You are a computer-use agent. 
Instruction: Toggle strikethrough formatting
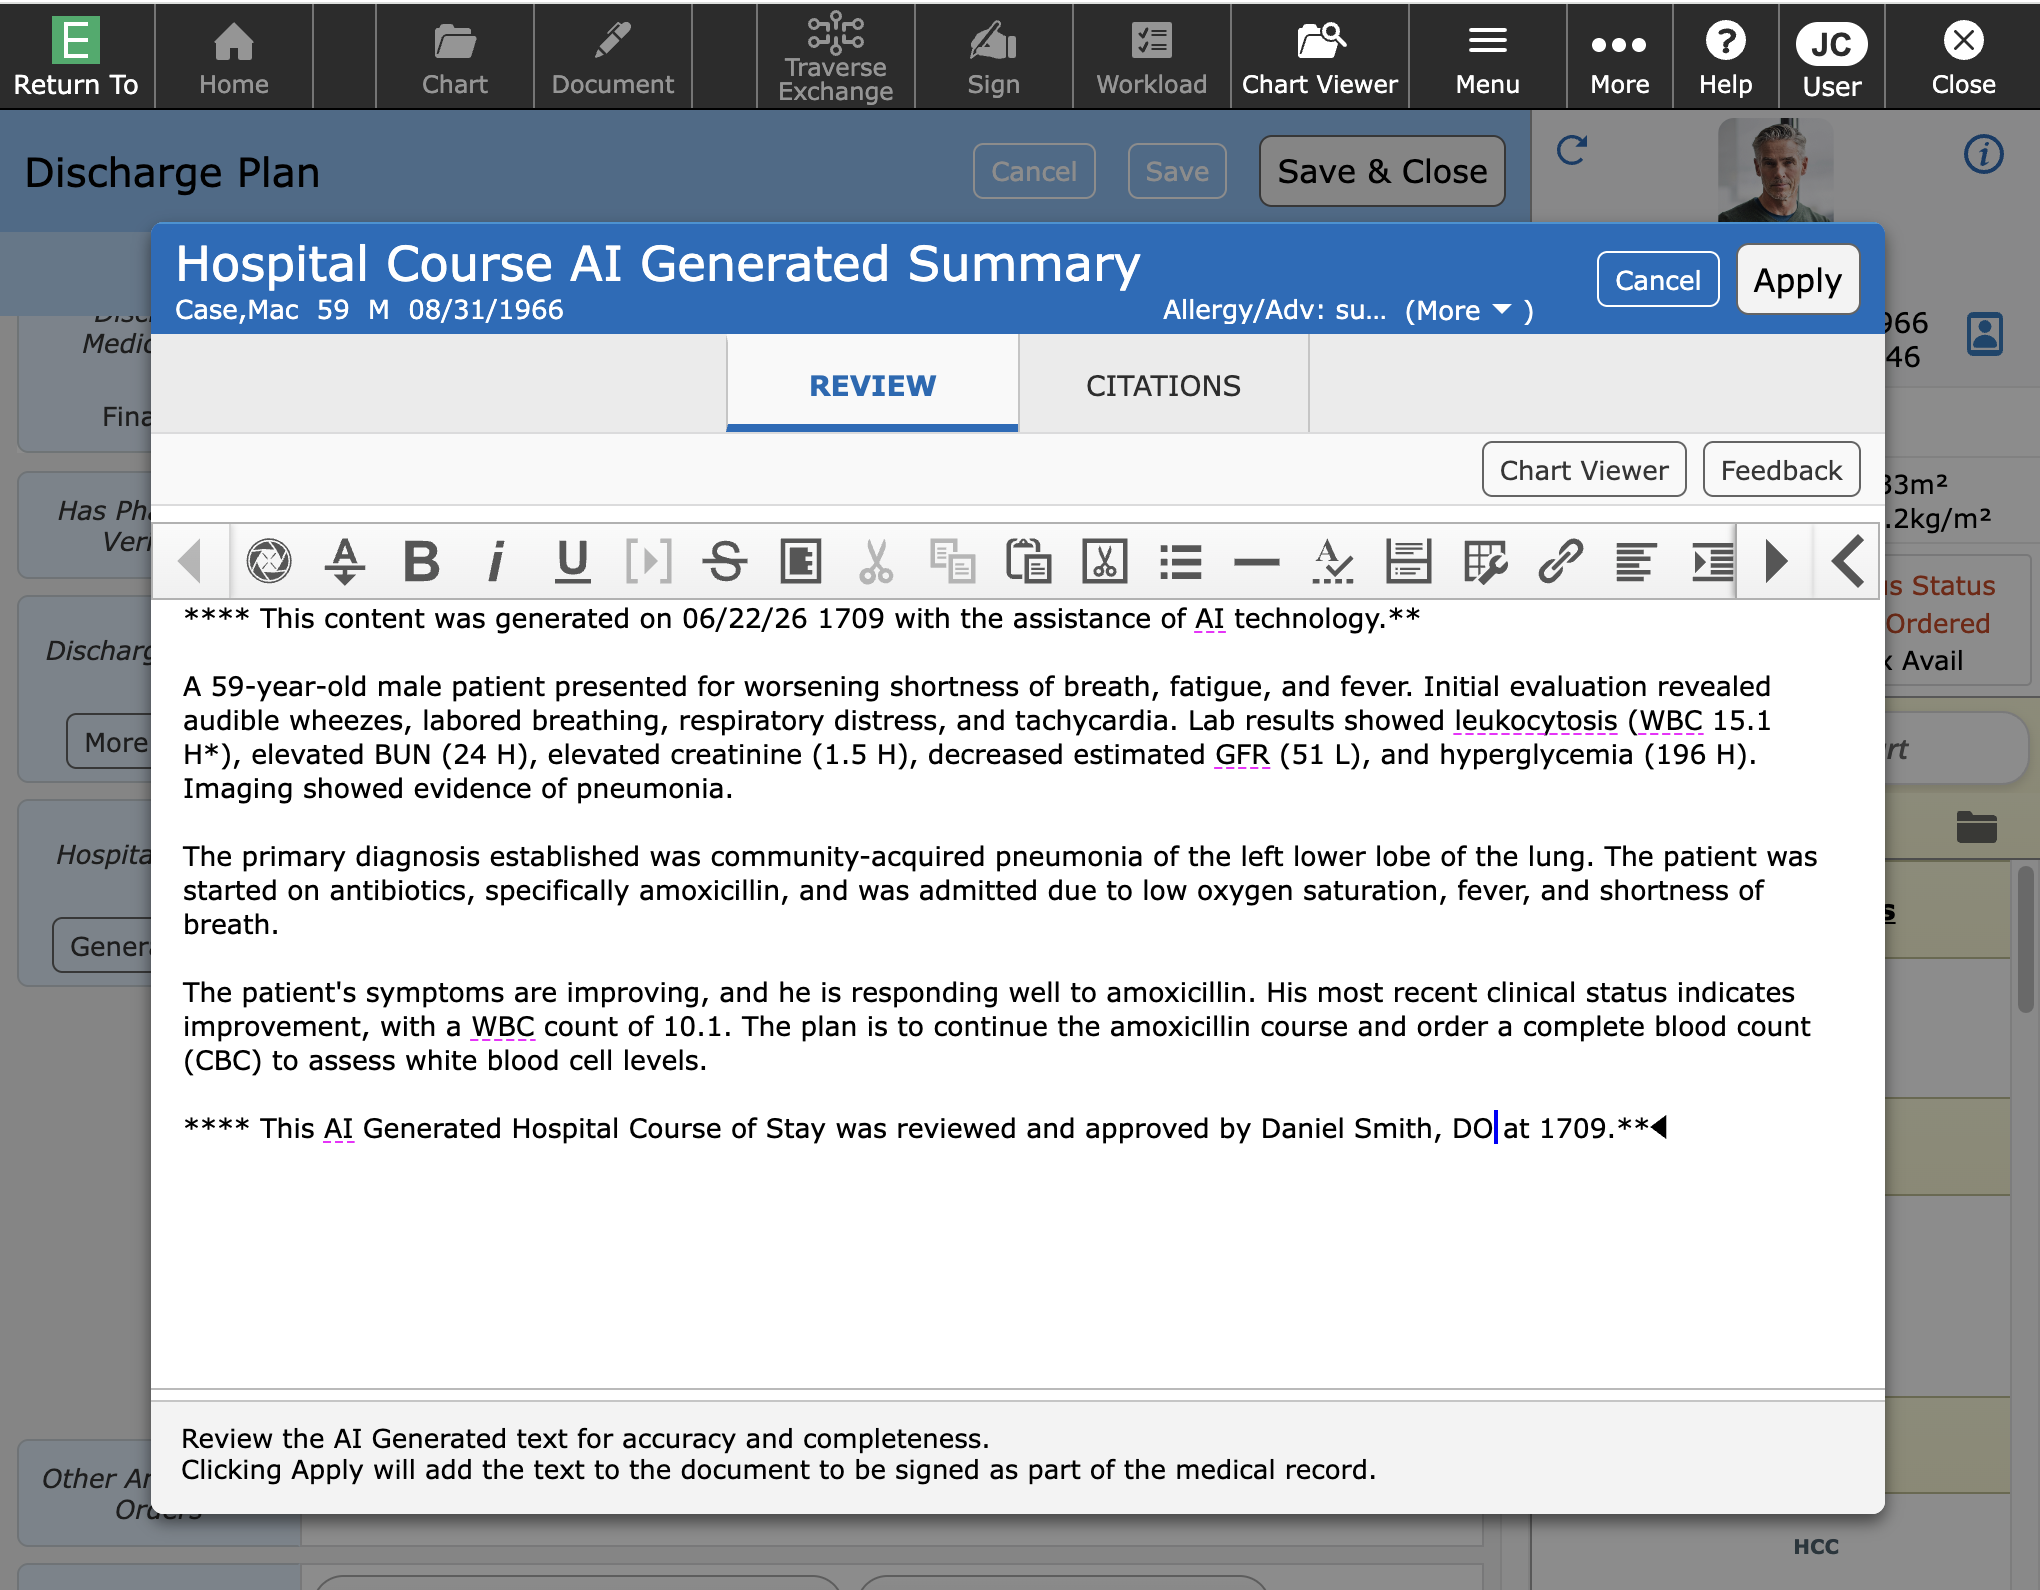click(724, 561)
